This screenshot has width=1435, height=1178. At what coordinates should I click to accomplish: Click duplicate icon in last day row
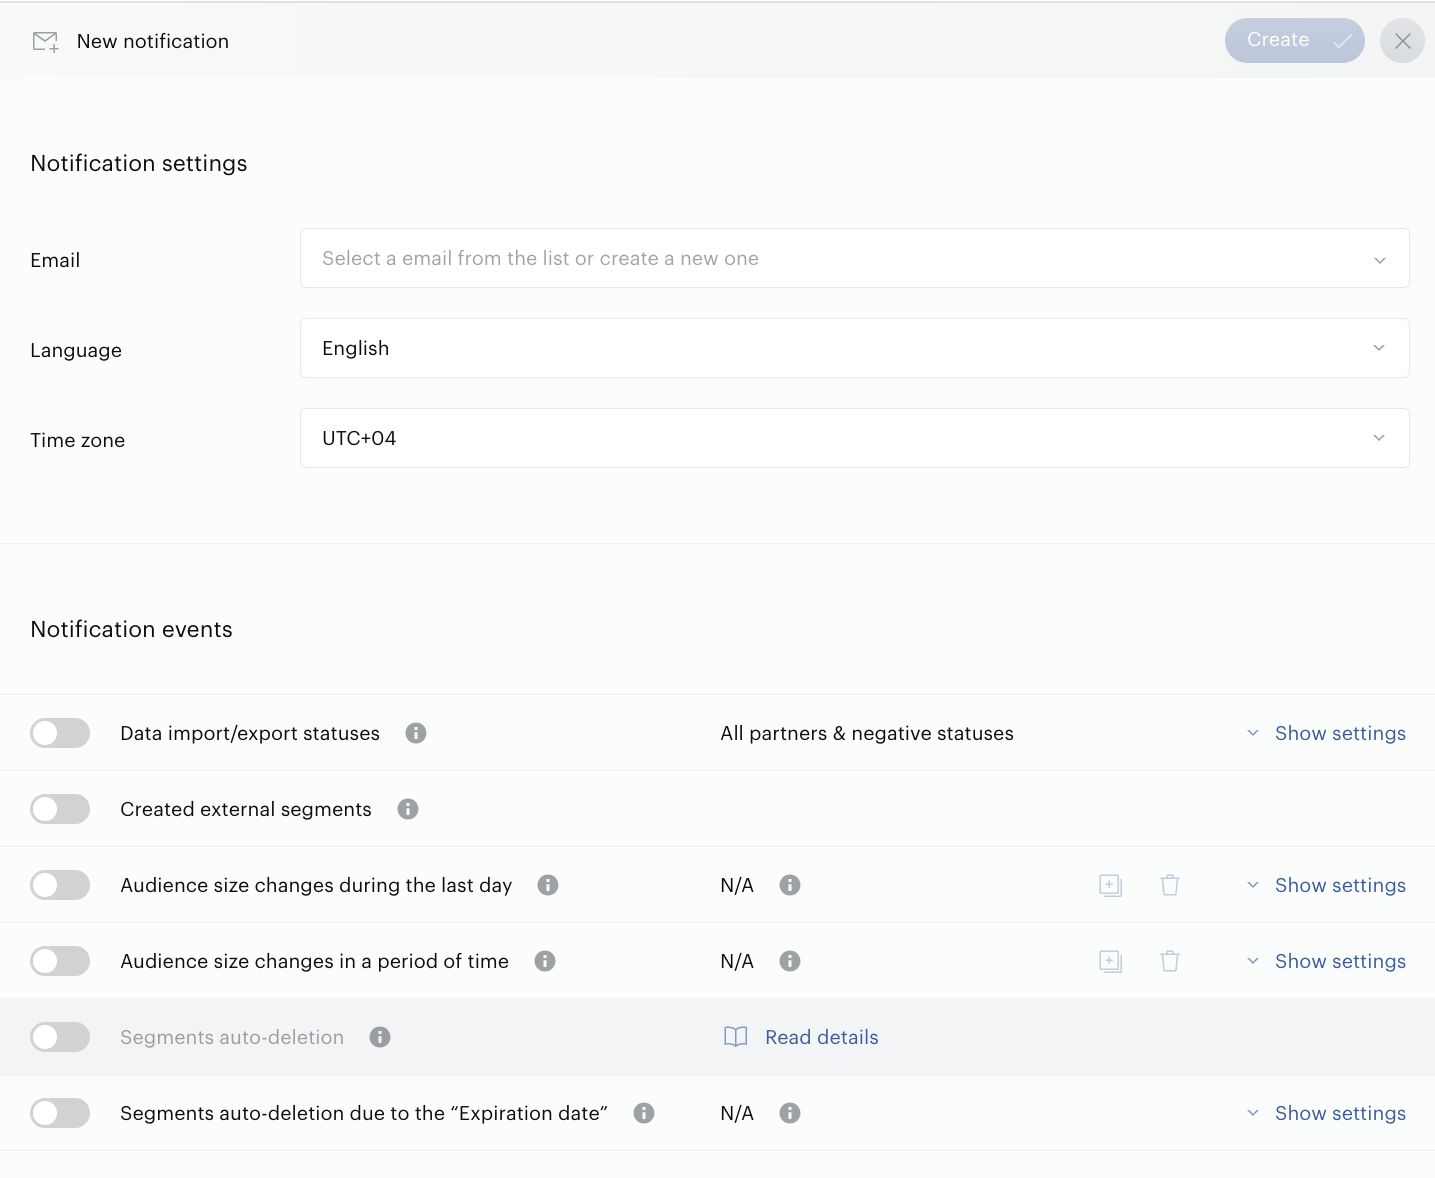(1110, 885)
